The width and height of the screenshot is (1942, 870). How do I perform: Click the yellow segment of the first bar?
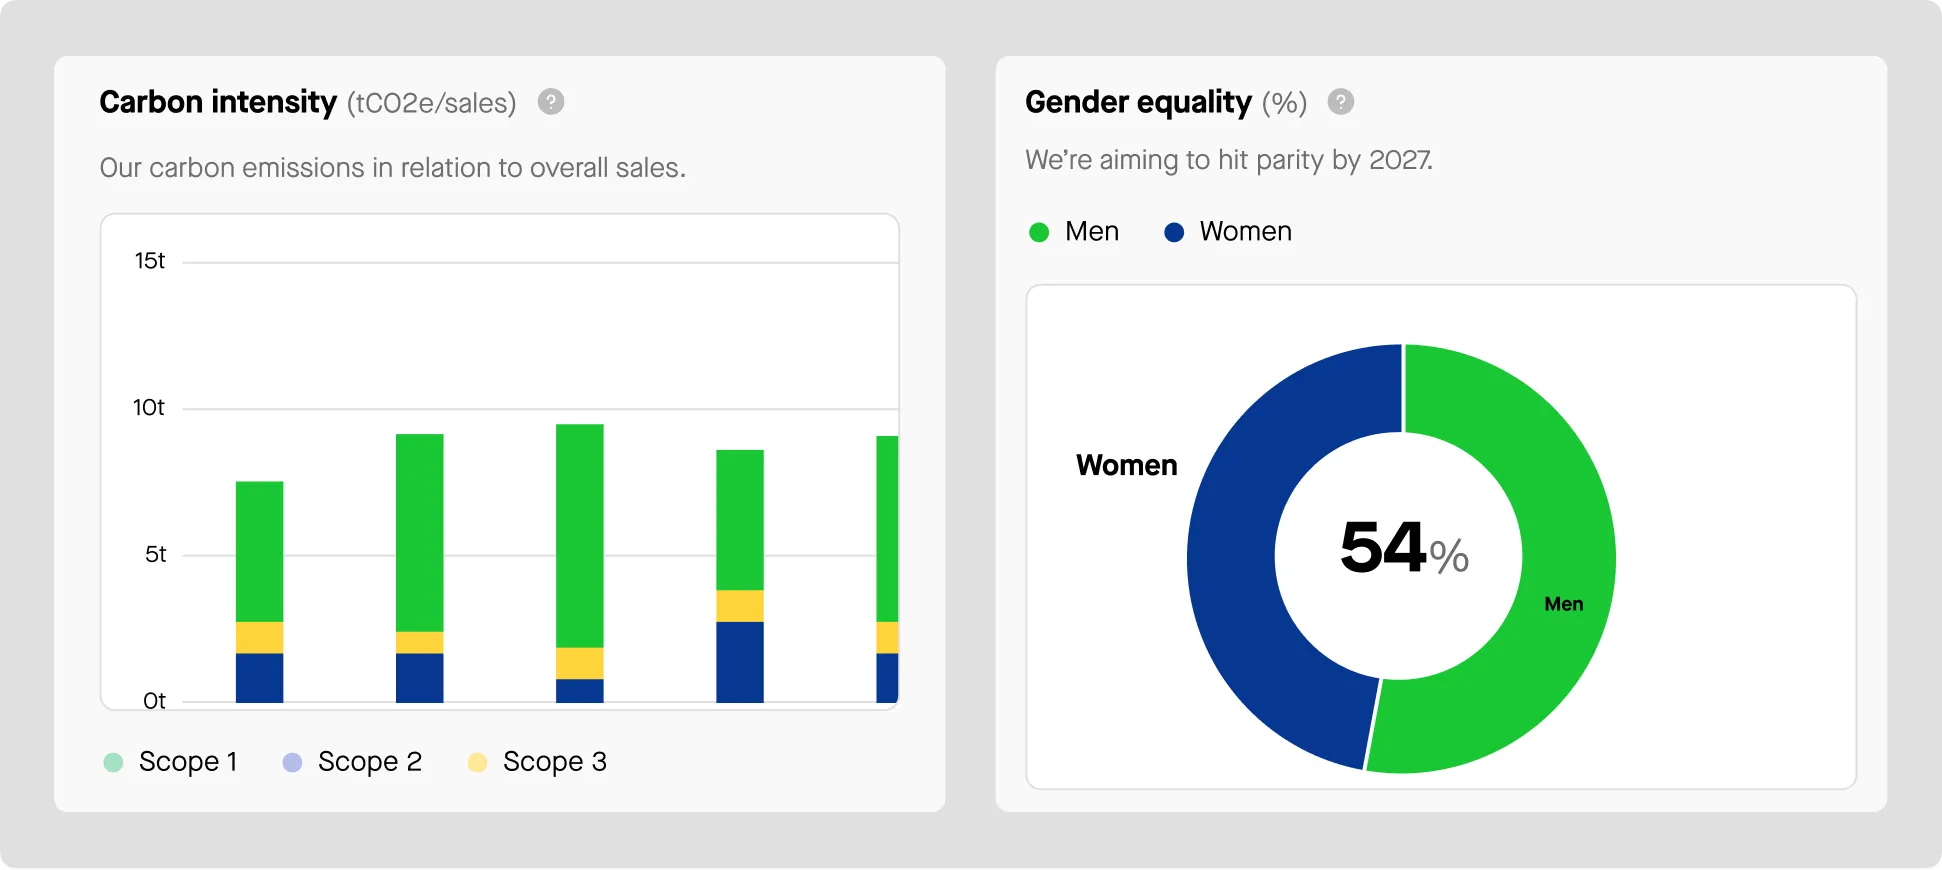coord(259,637)
